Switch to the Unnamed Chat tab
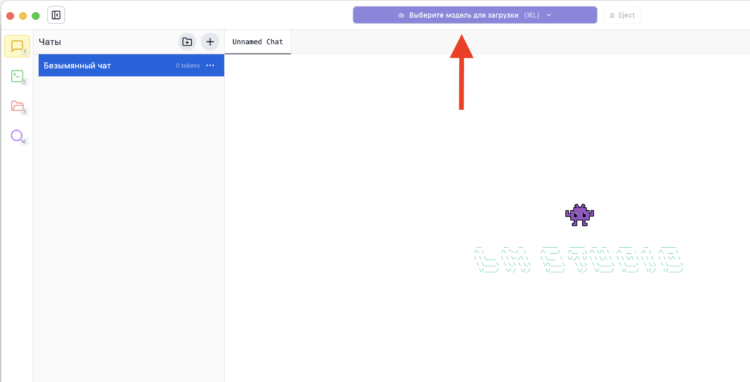This screenshot has height=382, width=750. coord(258,42)
